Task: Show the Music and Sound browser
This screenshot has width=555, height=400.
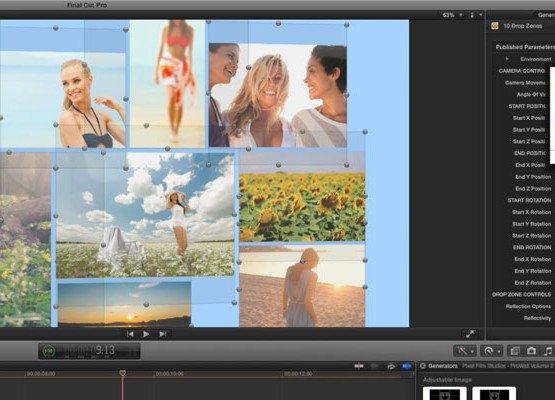Action: 548,351
